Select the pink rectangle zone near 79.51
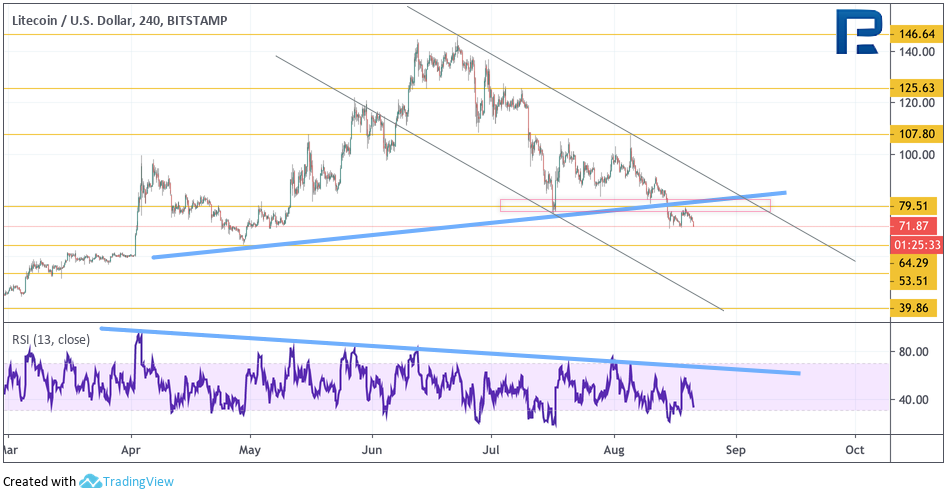This screenshot has width=948, height=499. [635, 206]
